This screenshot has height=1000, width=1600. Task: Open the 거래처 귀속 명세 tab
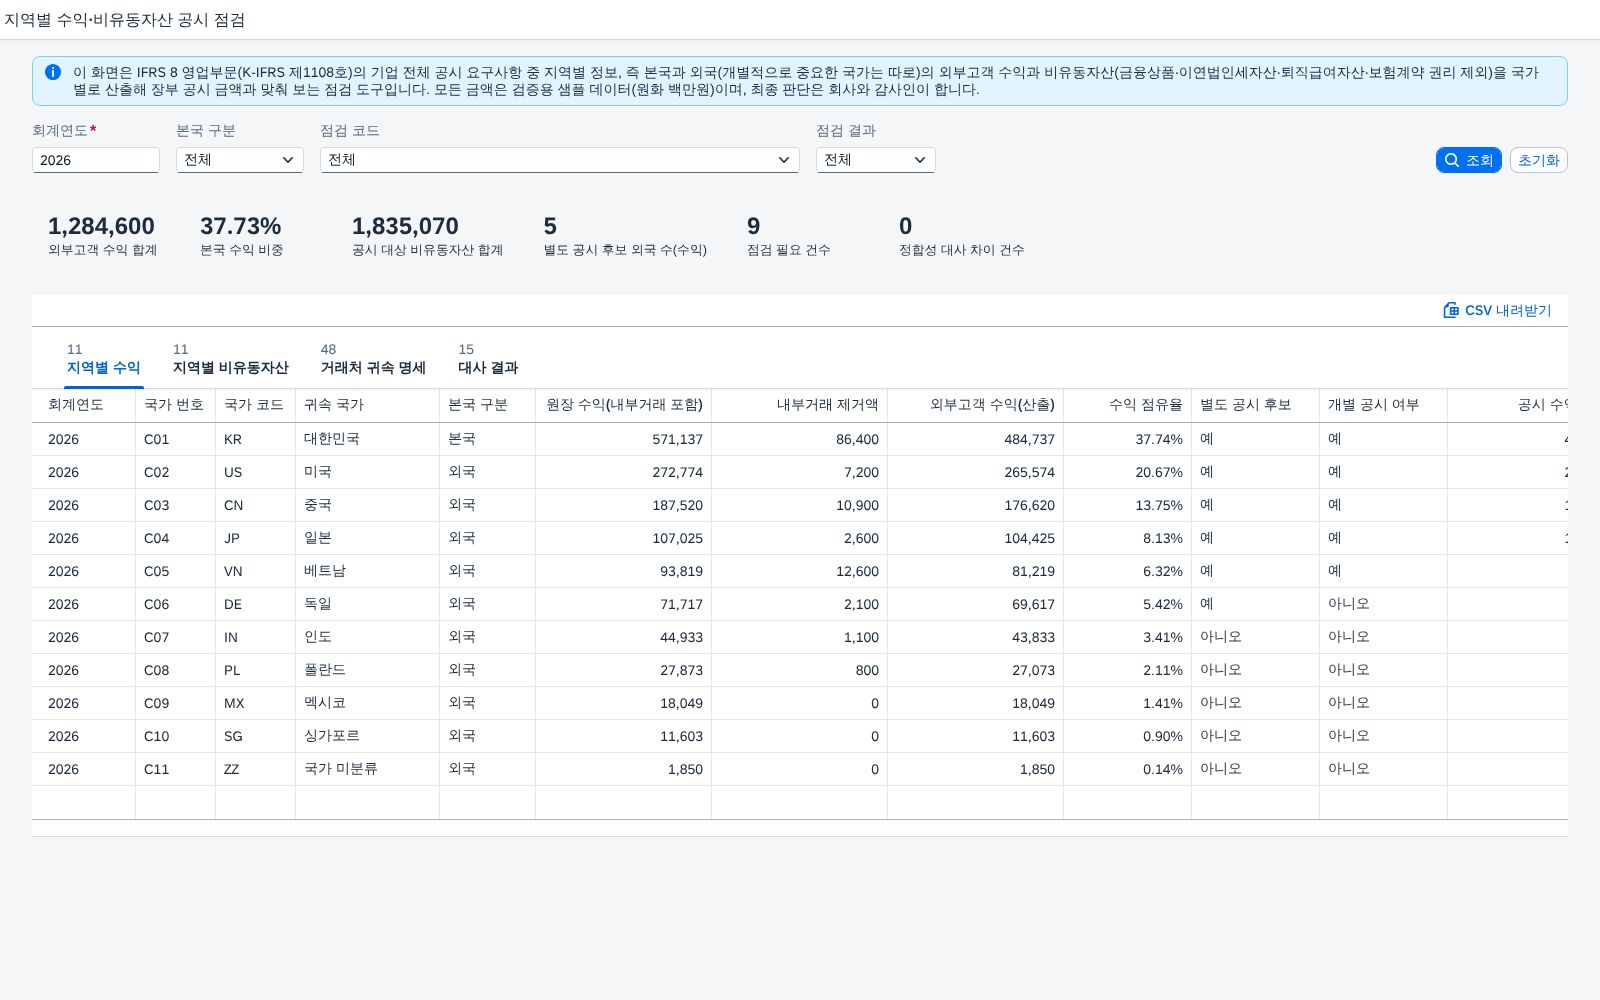click(373, 359)
